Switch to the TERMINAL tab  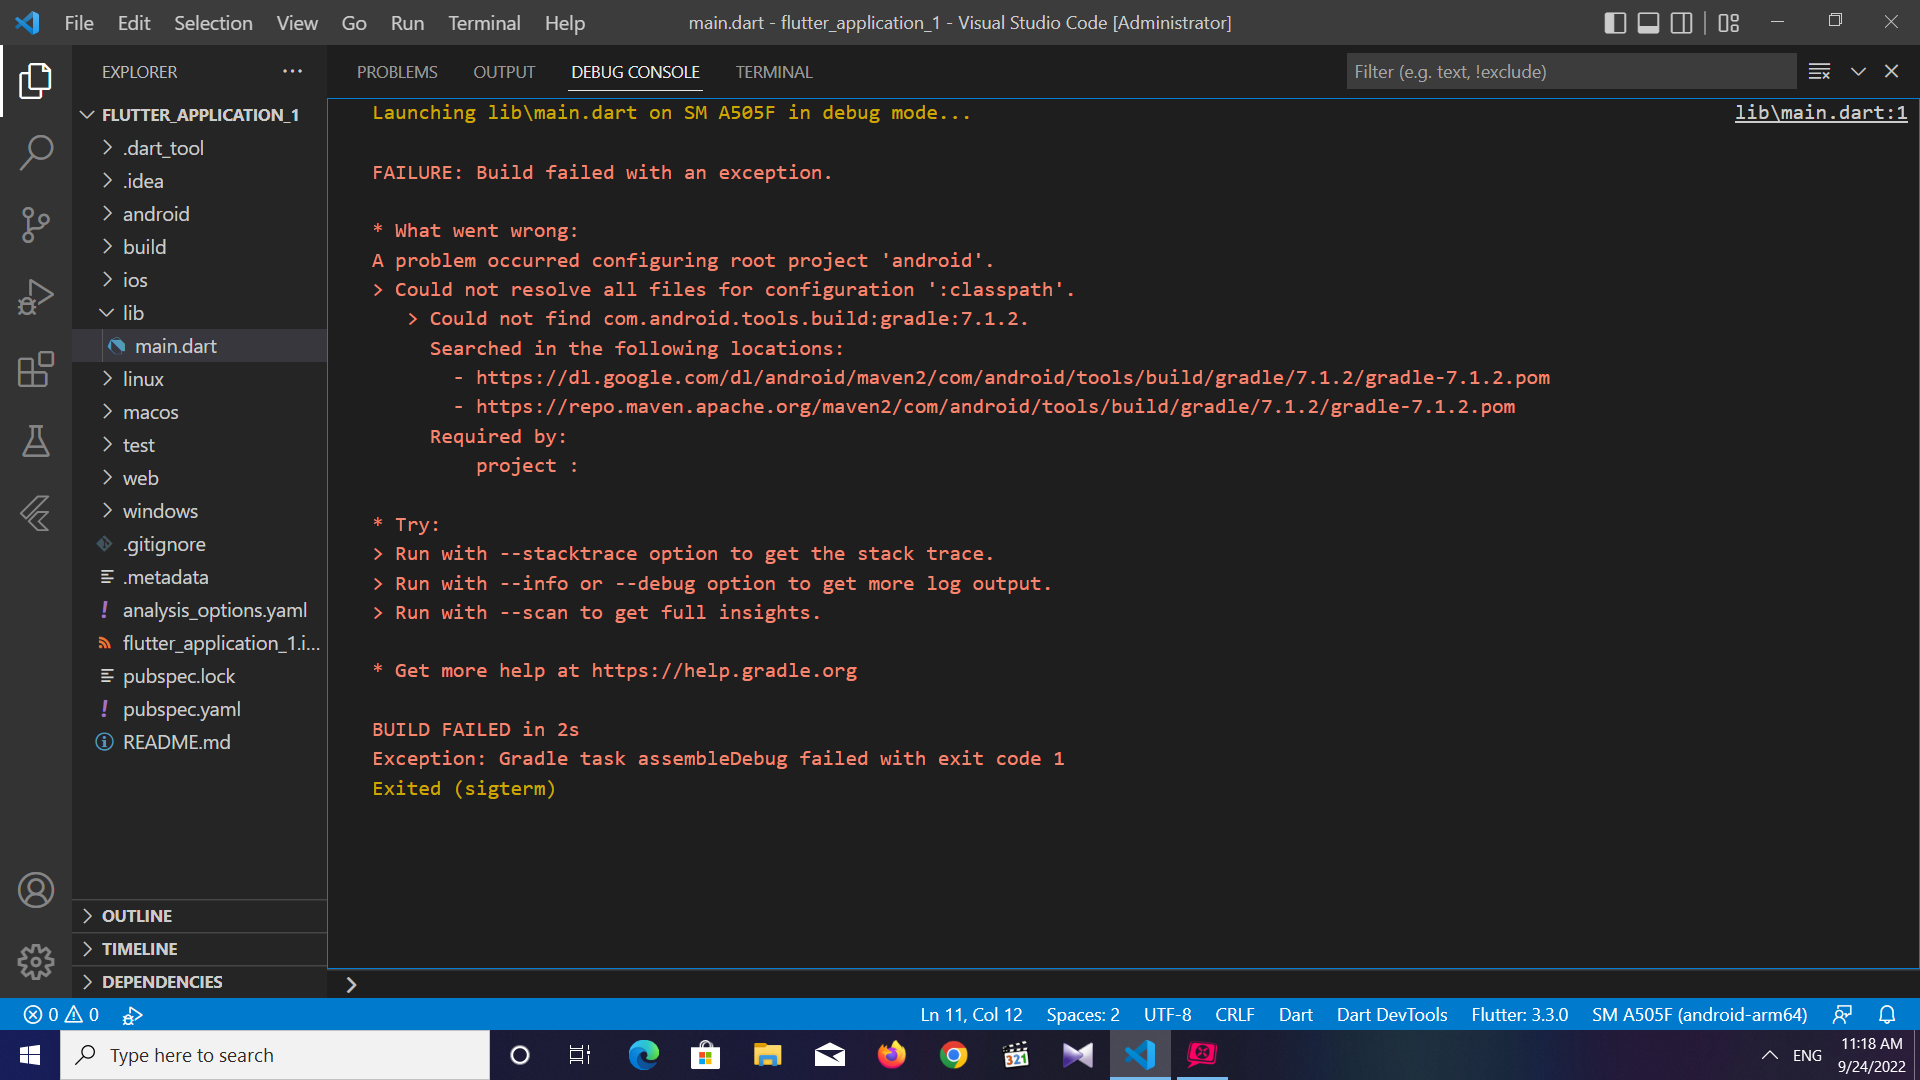click(773, 73)
